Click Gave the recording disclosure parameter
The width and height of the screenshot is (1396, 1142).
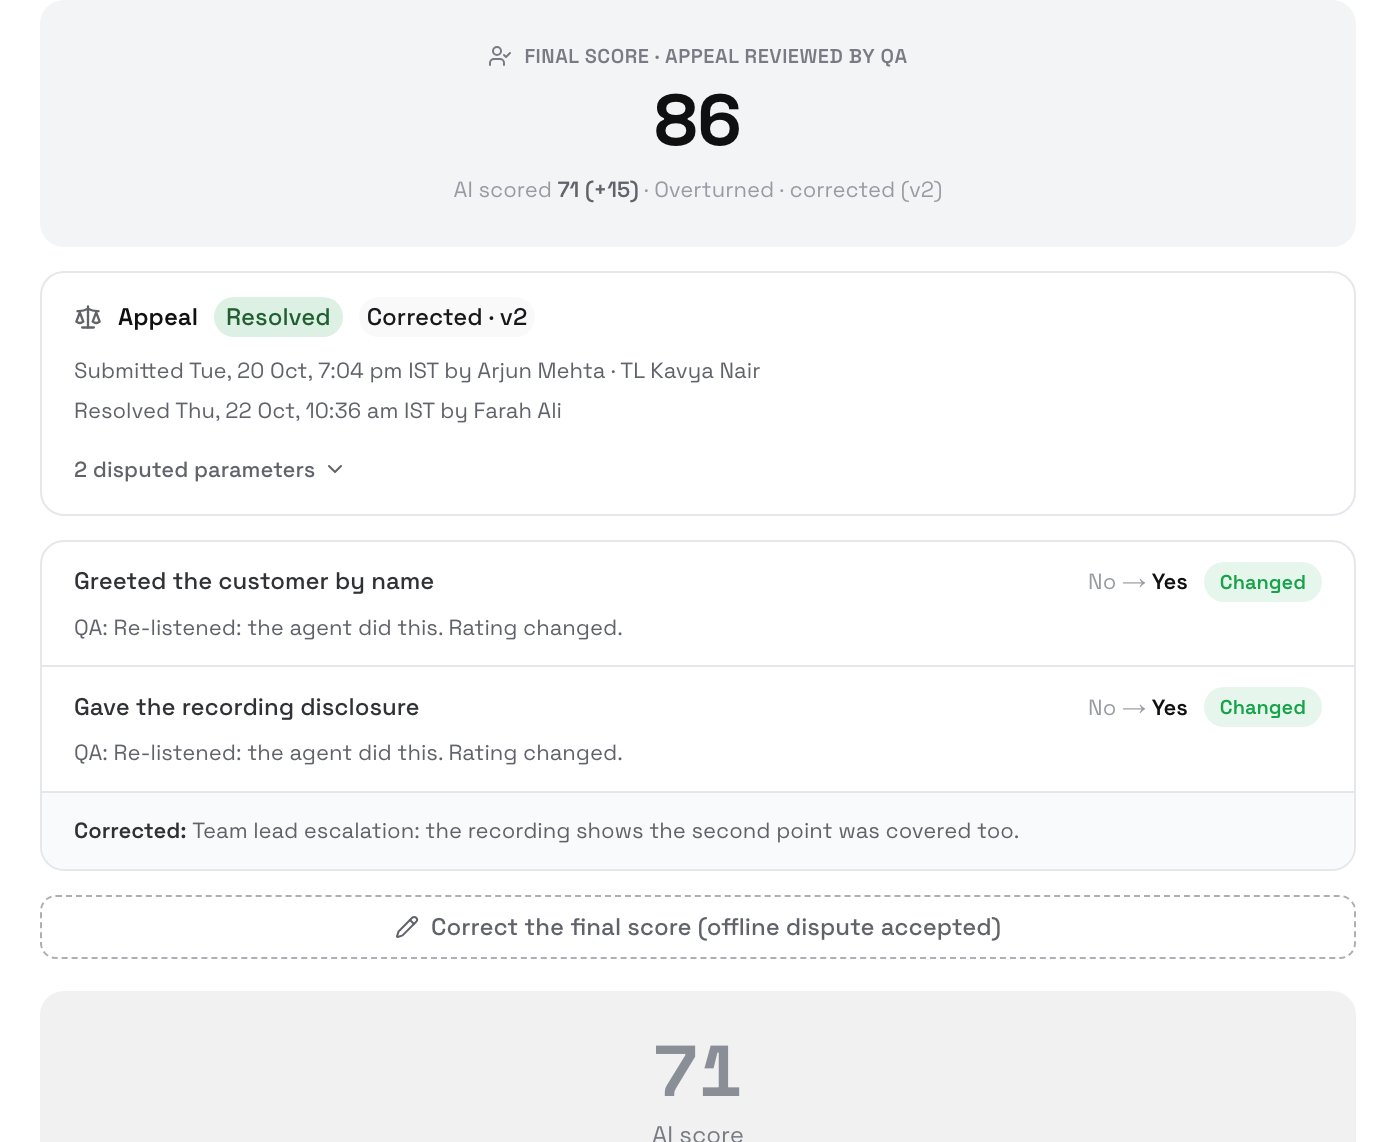(247, 707)
